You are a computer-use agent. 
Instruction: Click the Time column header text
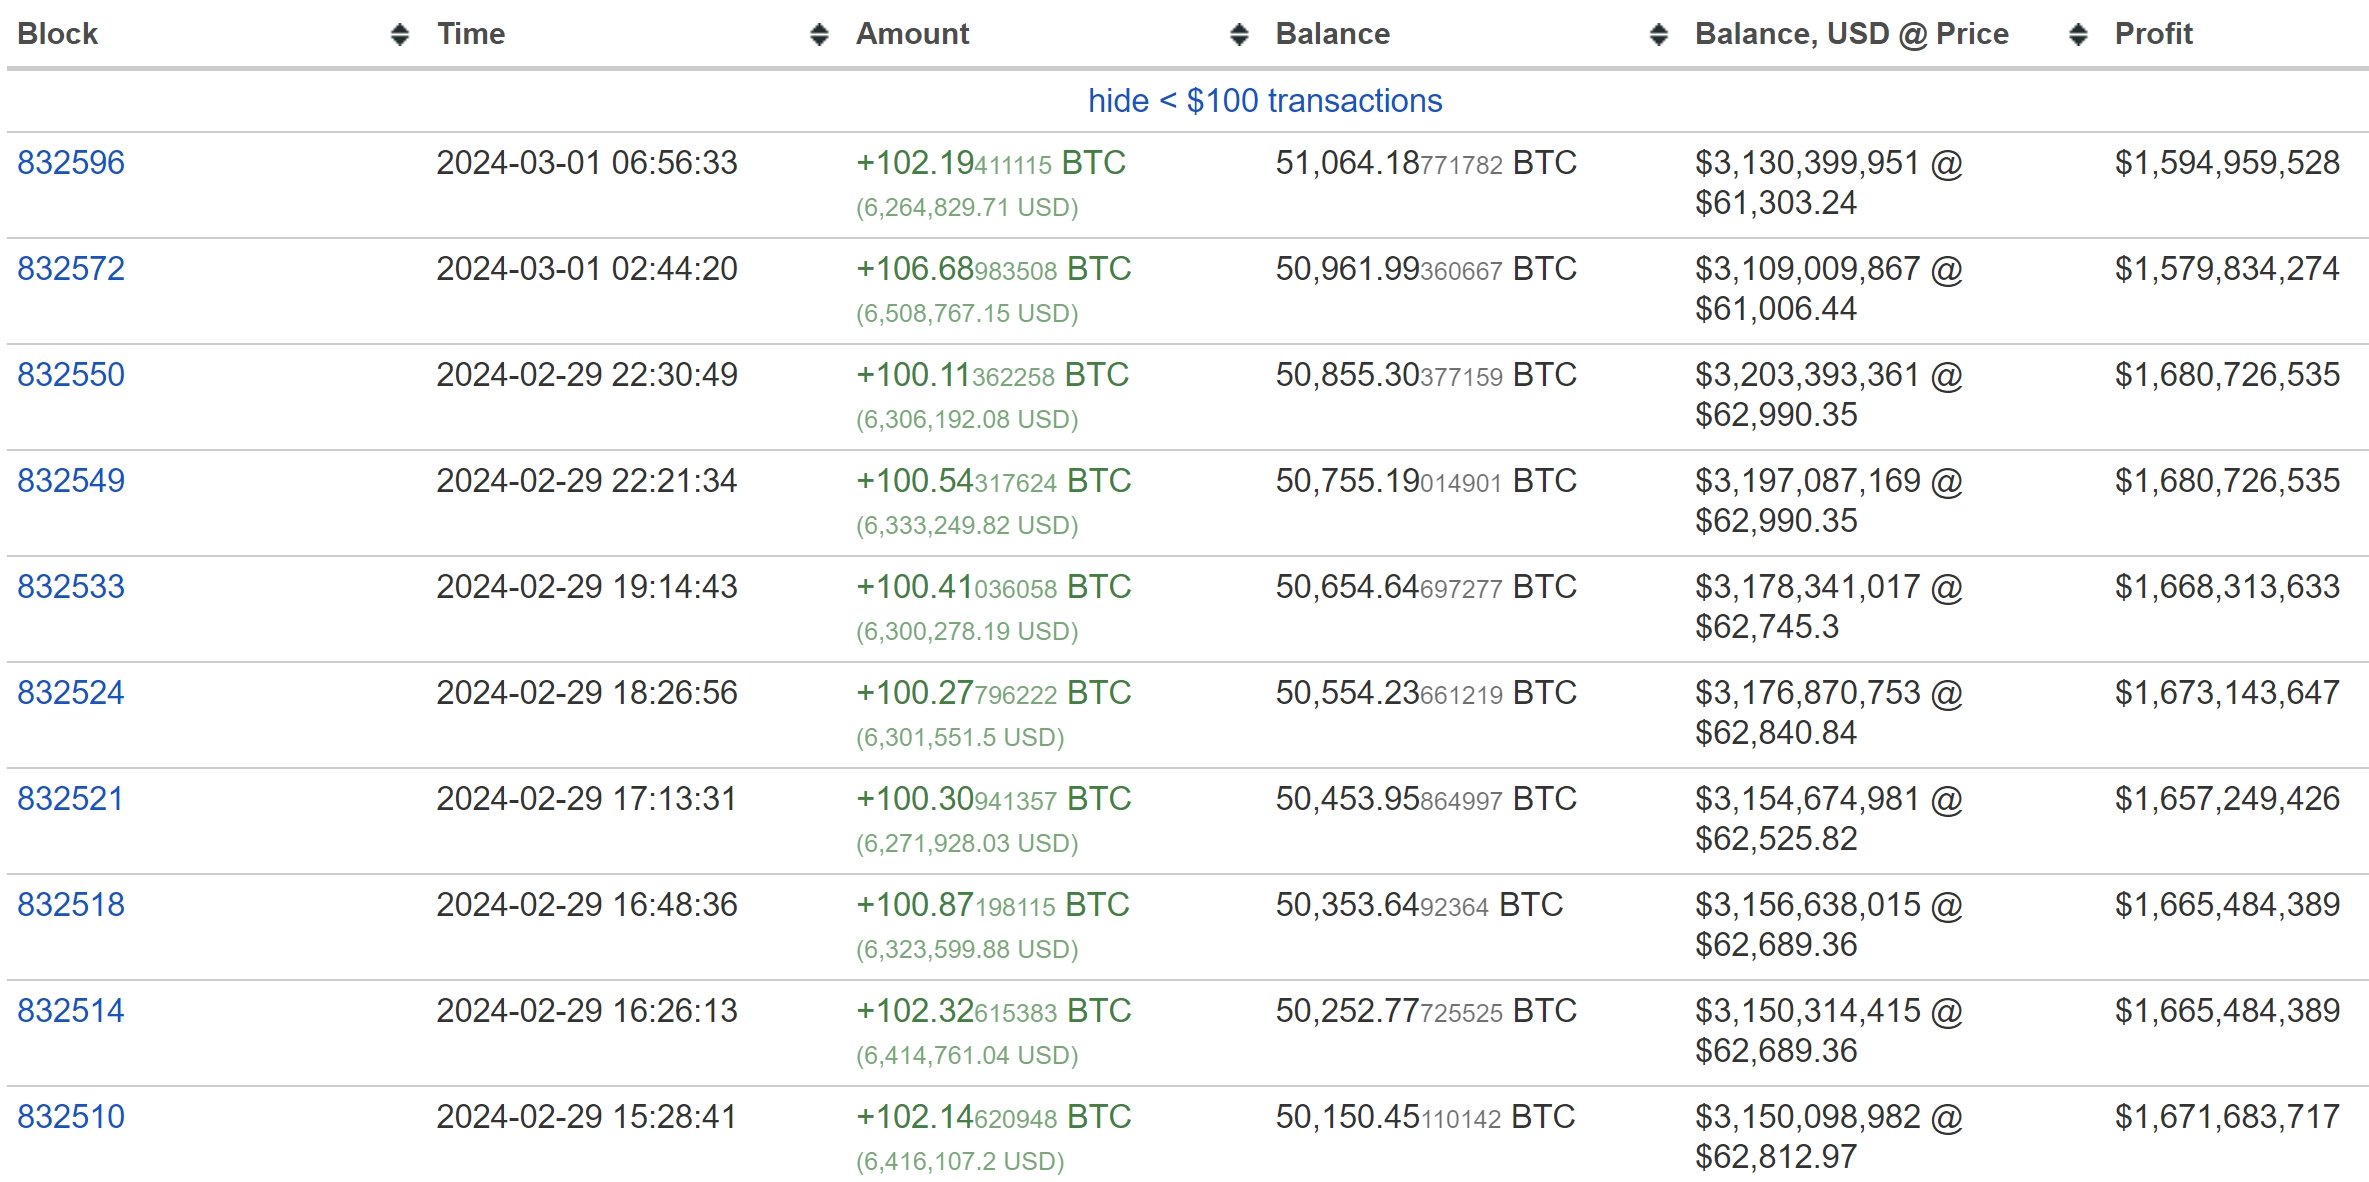coord(471,34)
